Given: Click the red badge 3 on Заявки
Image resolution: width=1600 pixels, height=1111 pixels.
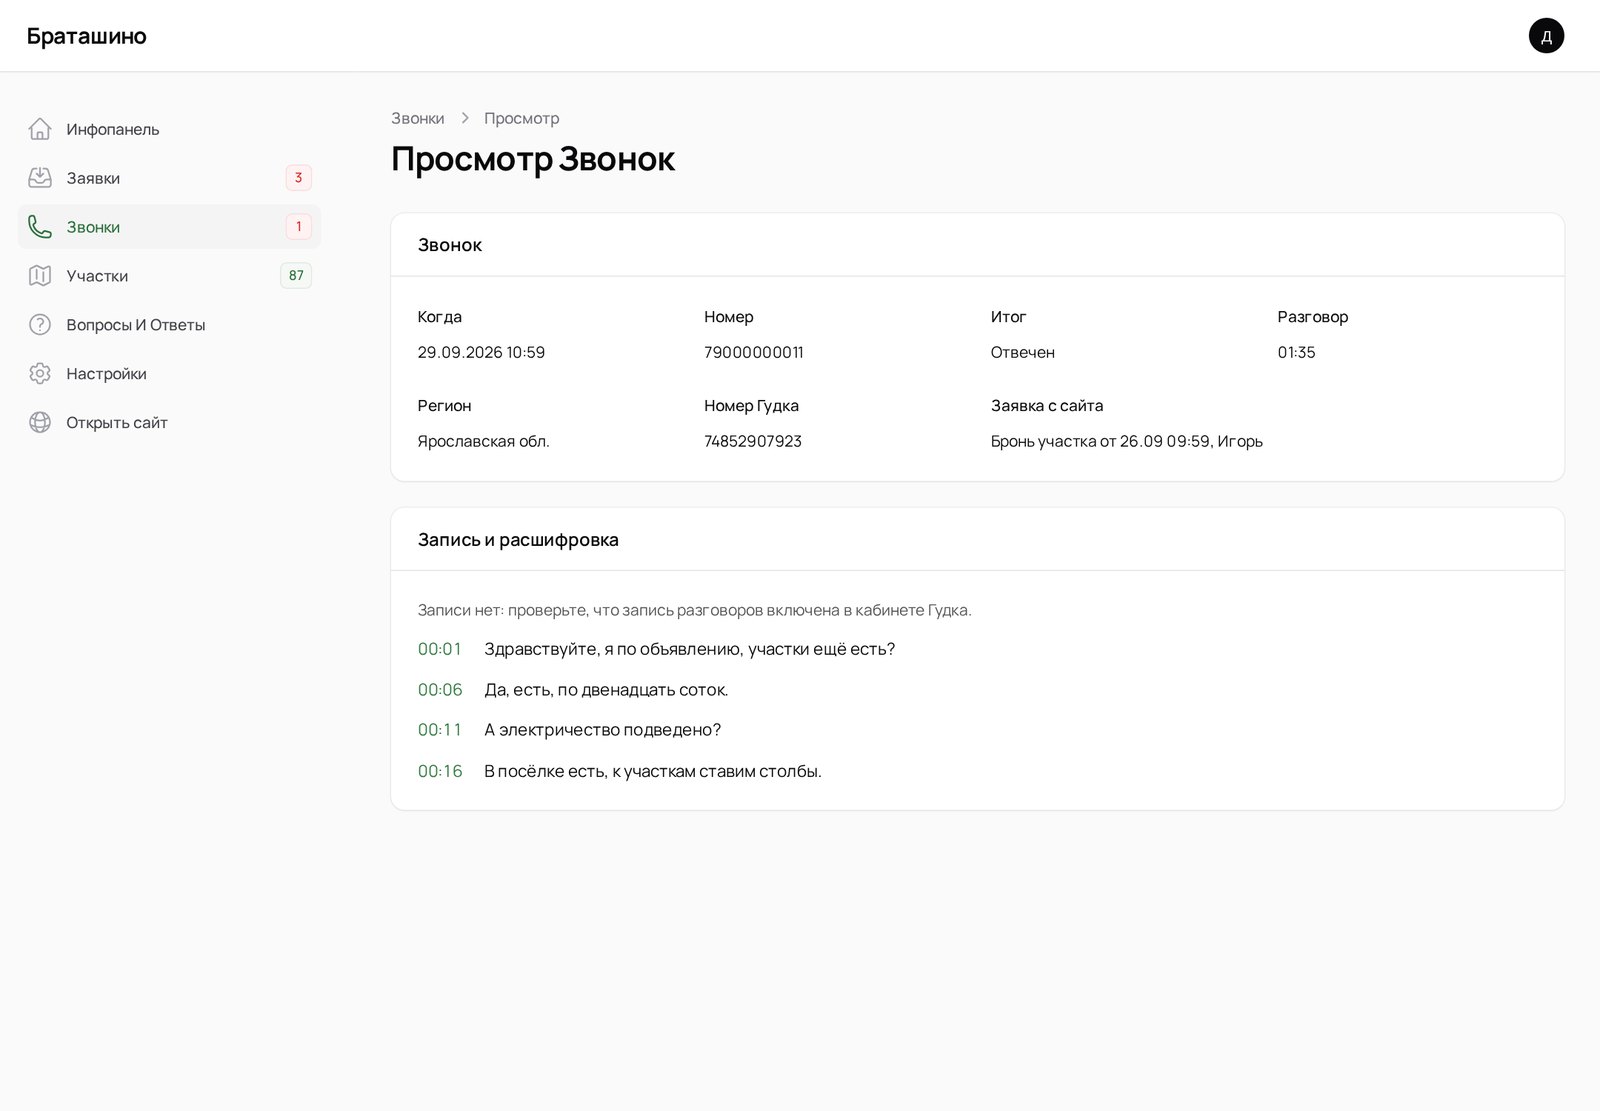Looking at the screenshot, I should coord(298,178).
